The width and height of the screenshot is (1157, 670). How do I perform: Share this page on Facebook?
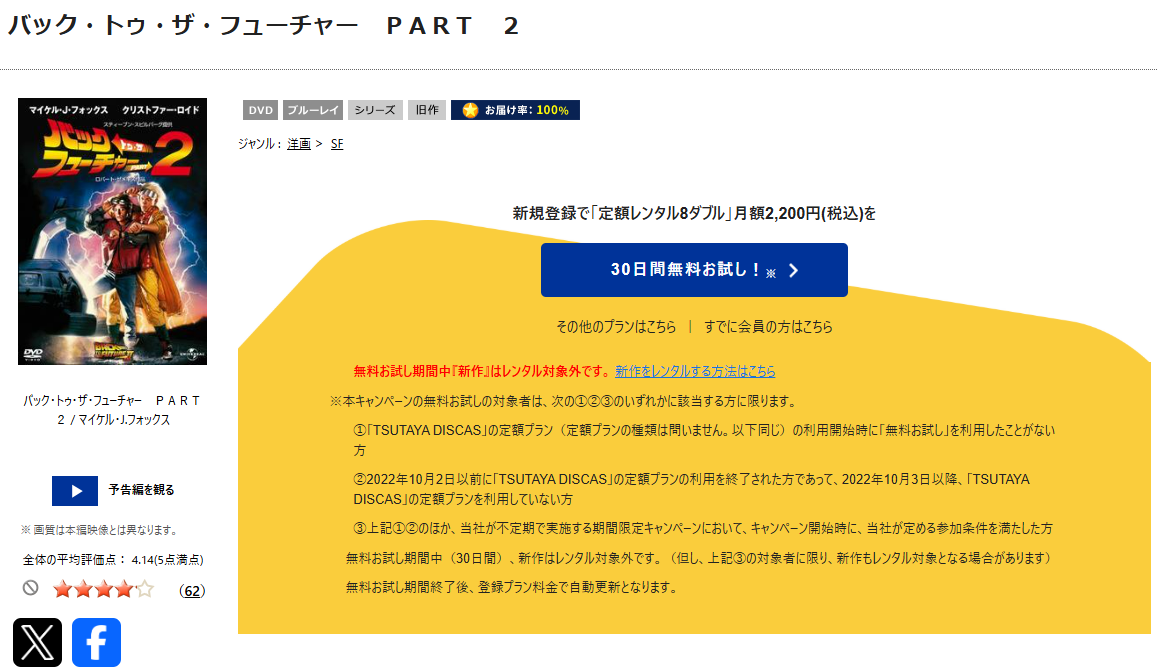(x=96, y=643)
